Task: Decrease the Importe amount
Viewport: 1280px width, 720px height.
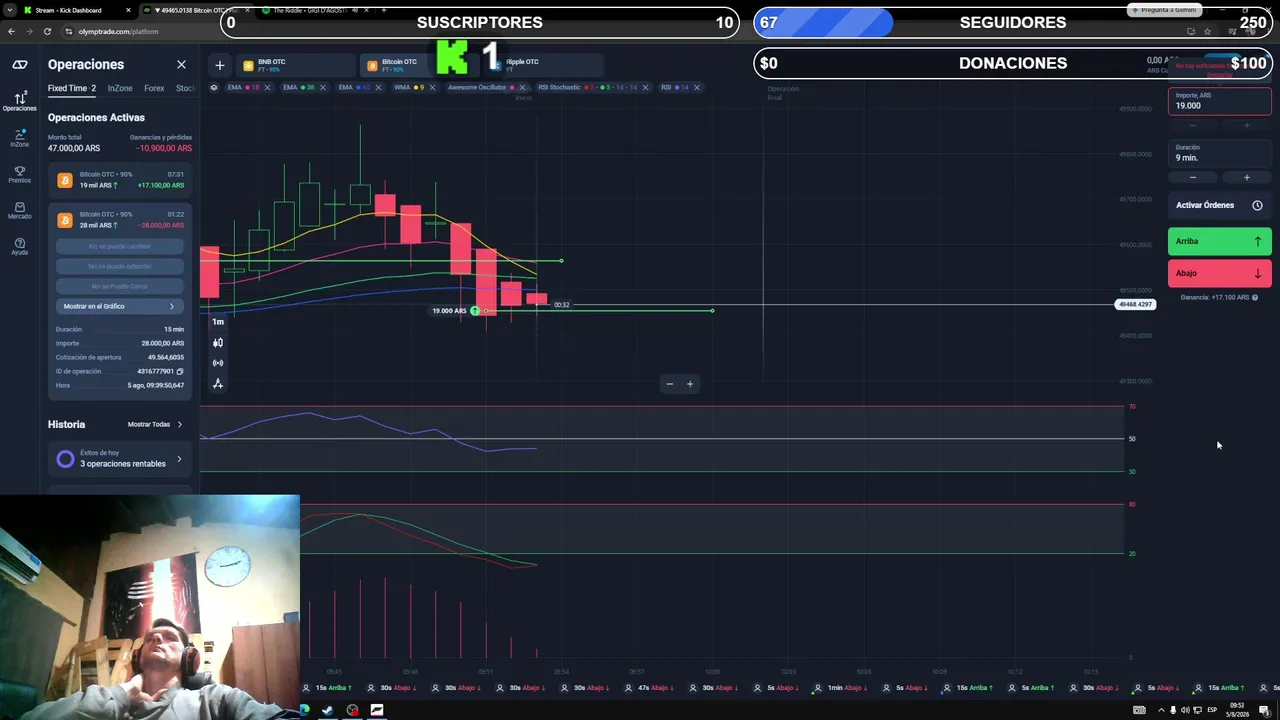Action: coord(1193,125)
